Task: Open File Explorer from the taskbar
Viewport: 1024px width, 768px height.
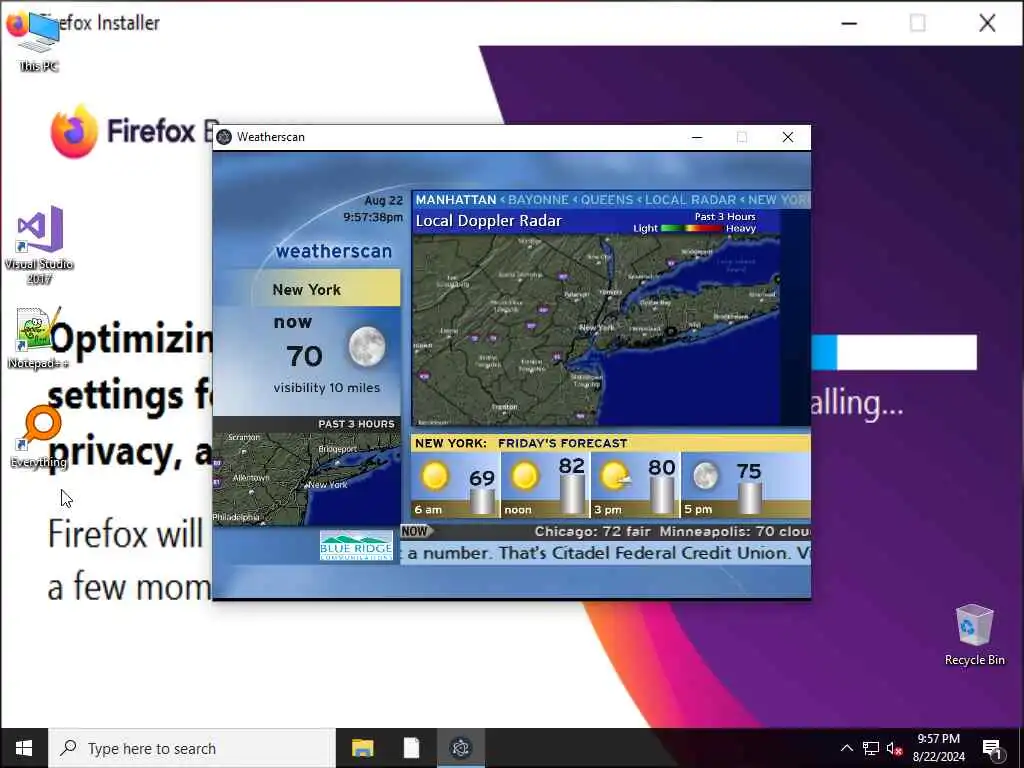Action: (x=362, y=748)
